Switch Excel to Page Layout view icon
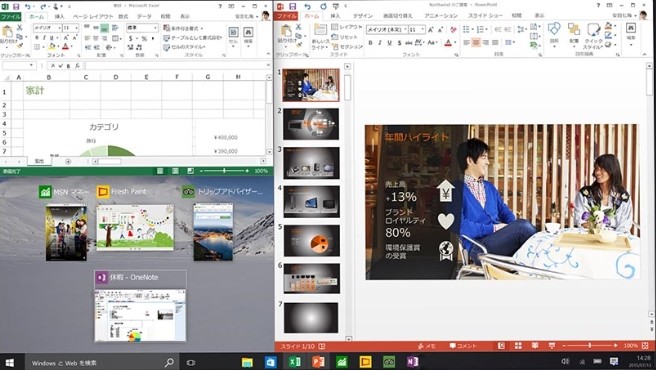The height and width of the screenshot is (370, 656). coord(175,171)
